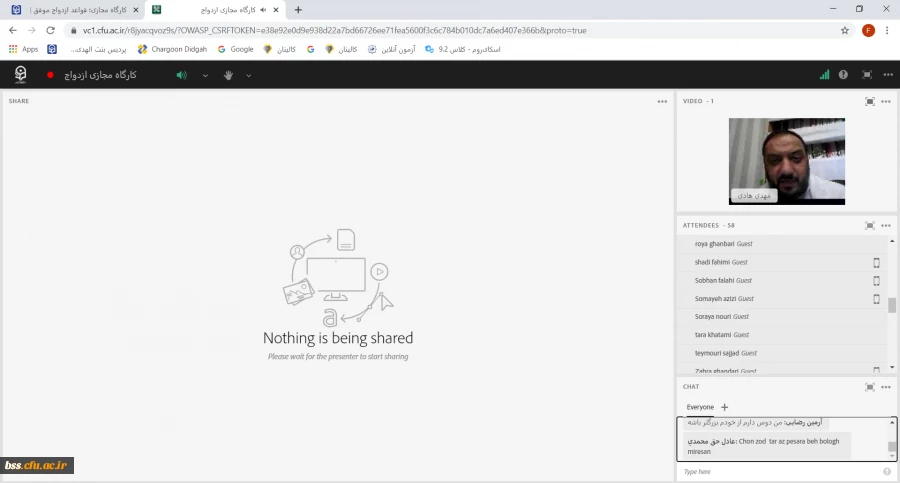This screenshot has height=483, width=900.
Task: Open the Help question mark icon
Action: coord(843,75)
